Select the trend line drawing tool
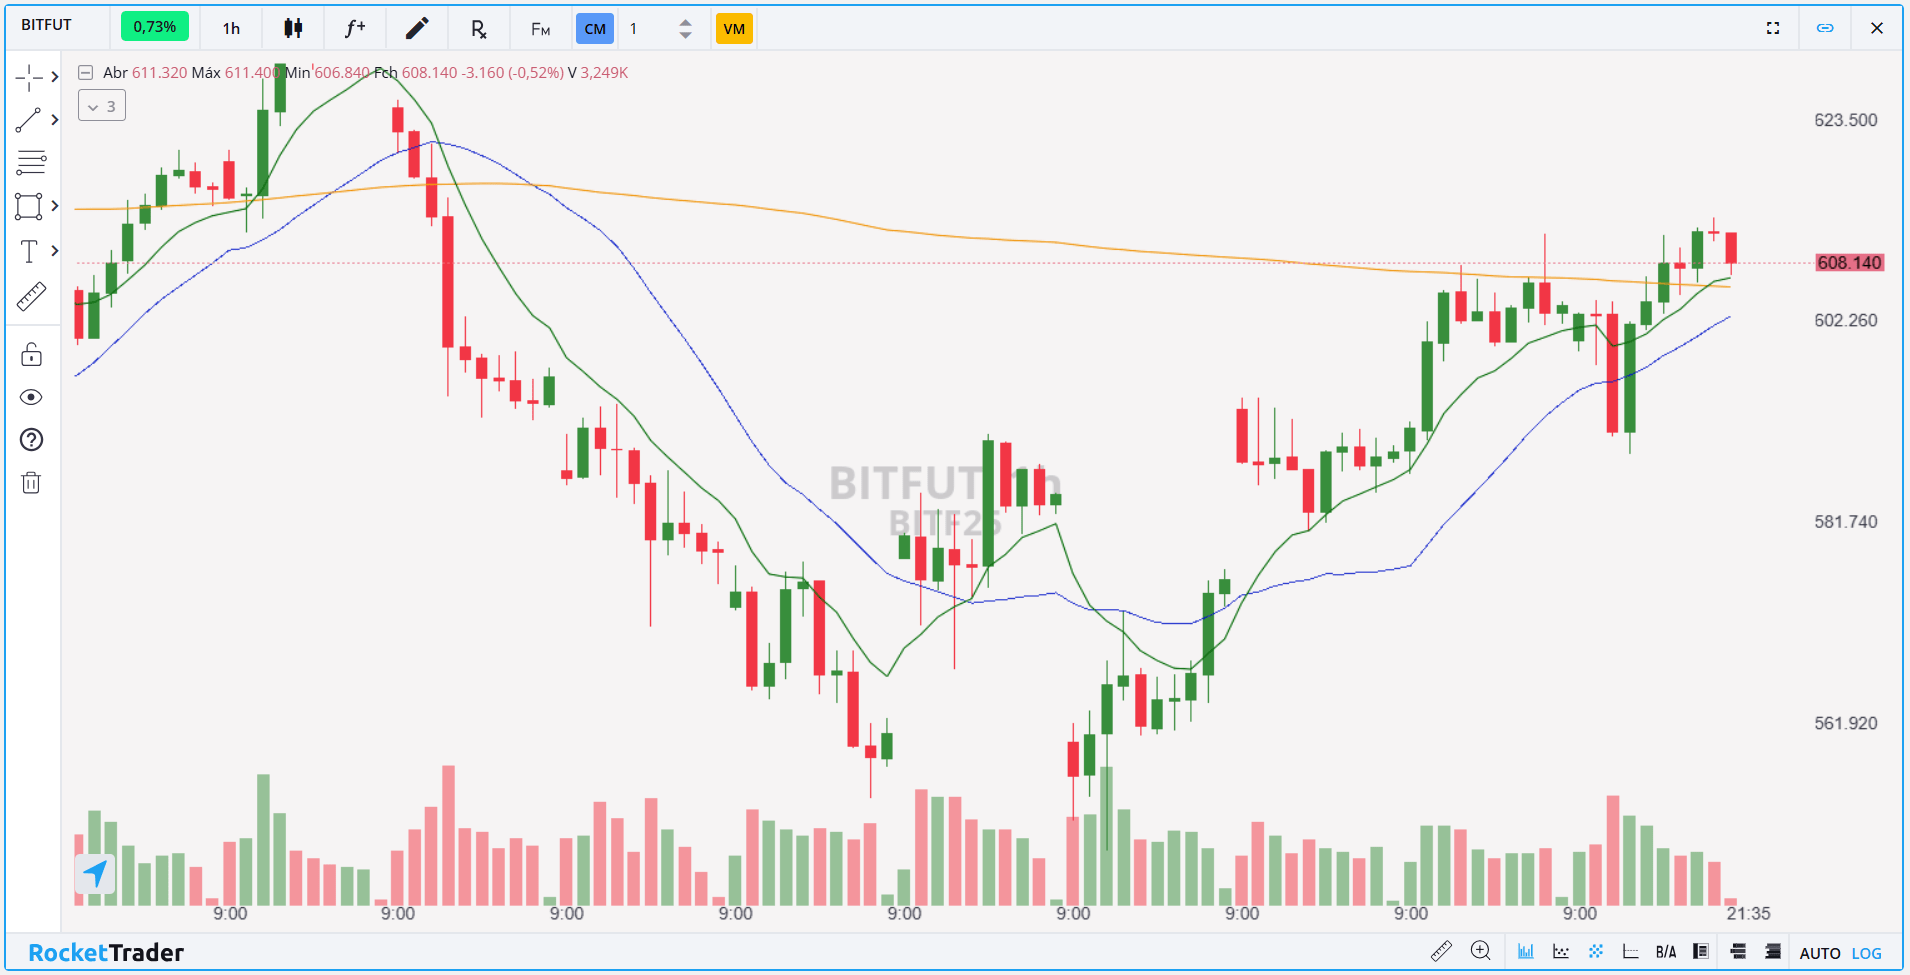This screenshot has height=975, width=1910. click(29, 120)
